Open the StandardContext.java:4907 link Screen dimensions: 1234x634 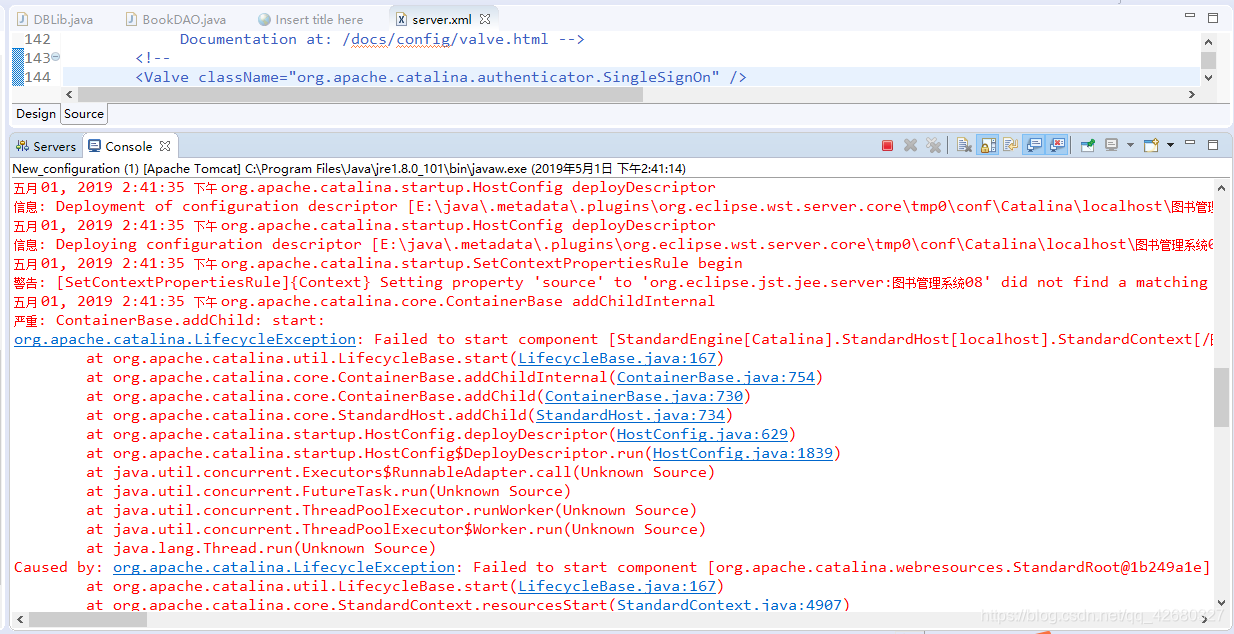pyautogui.click(x=730, y=605)
